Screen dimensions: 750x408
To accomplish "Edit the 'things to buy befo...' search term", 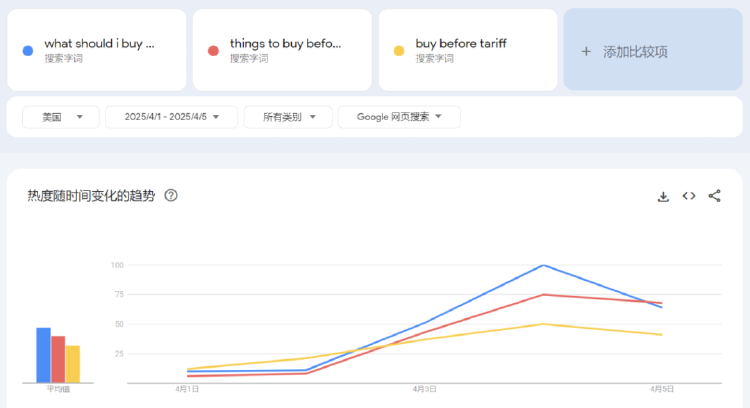I will [285, 44].
